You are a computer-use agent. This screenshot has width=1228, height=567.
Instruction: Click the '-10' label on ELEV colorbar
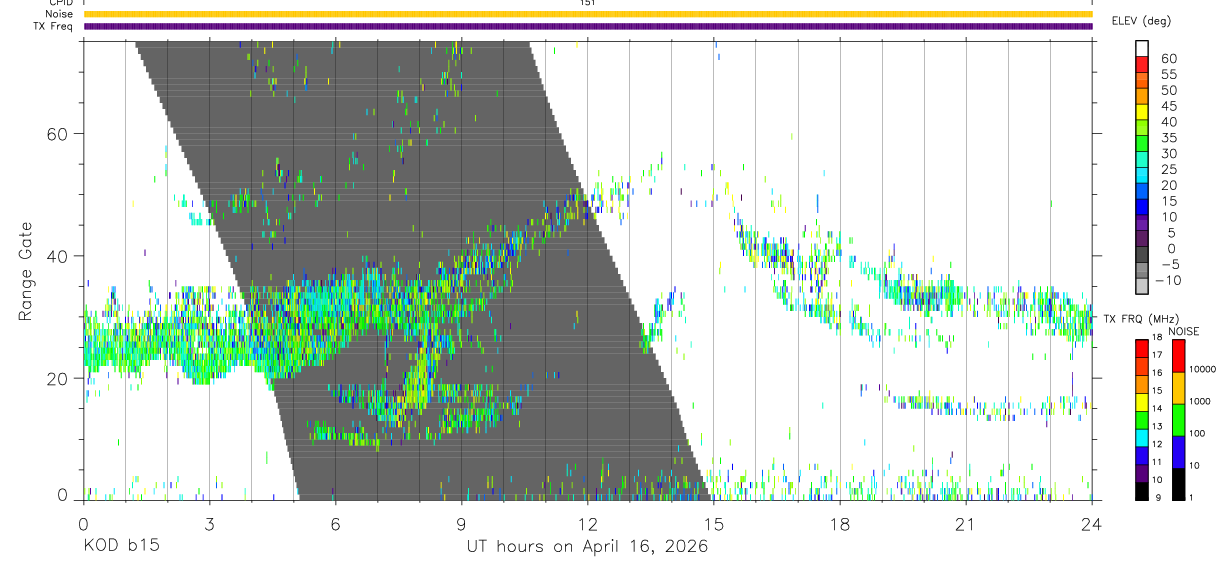tap(1166, 280)
